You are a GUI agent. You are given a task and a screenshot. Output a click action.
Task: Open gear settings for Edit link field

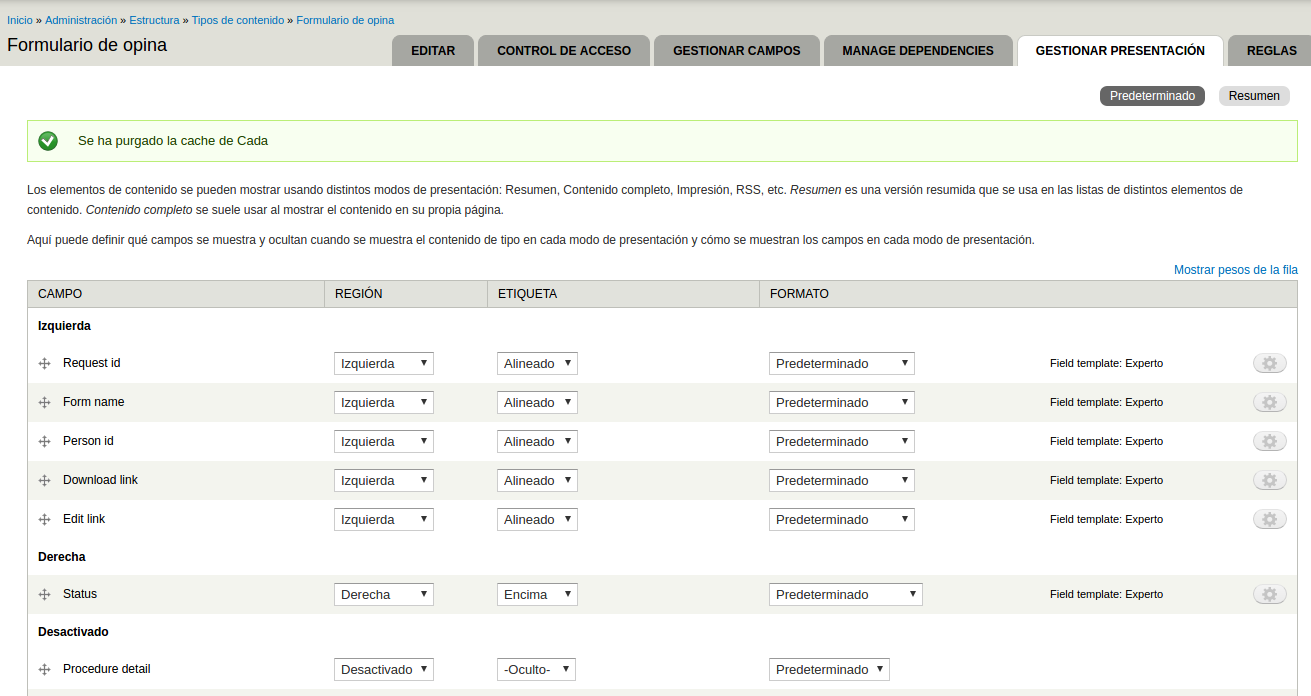1269,520
